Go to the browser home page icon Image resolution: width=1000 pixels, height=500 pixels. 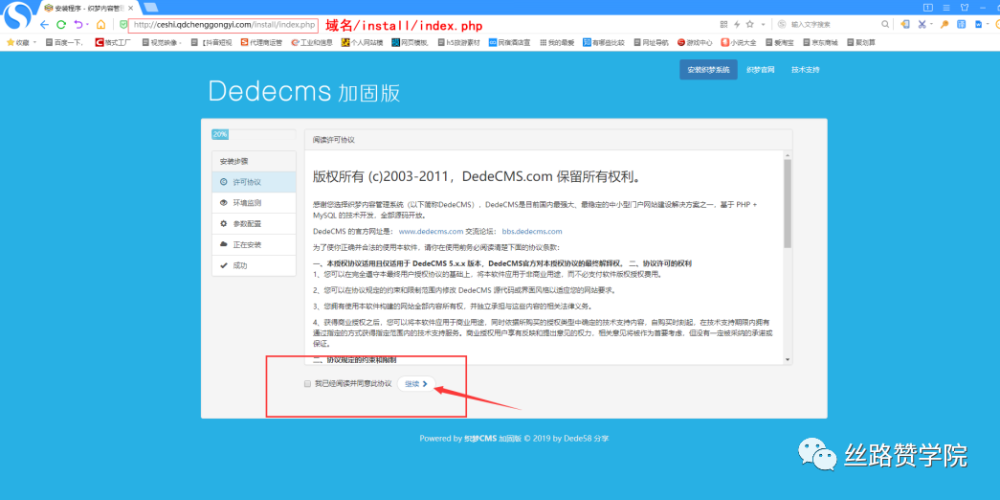[101, 25]
